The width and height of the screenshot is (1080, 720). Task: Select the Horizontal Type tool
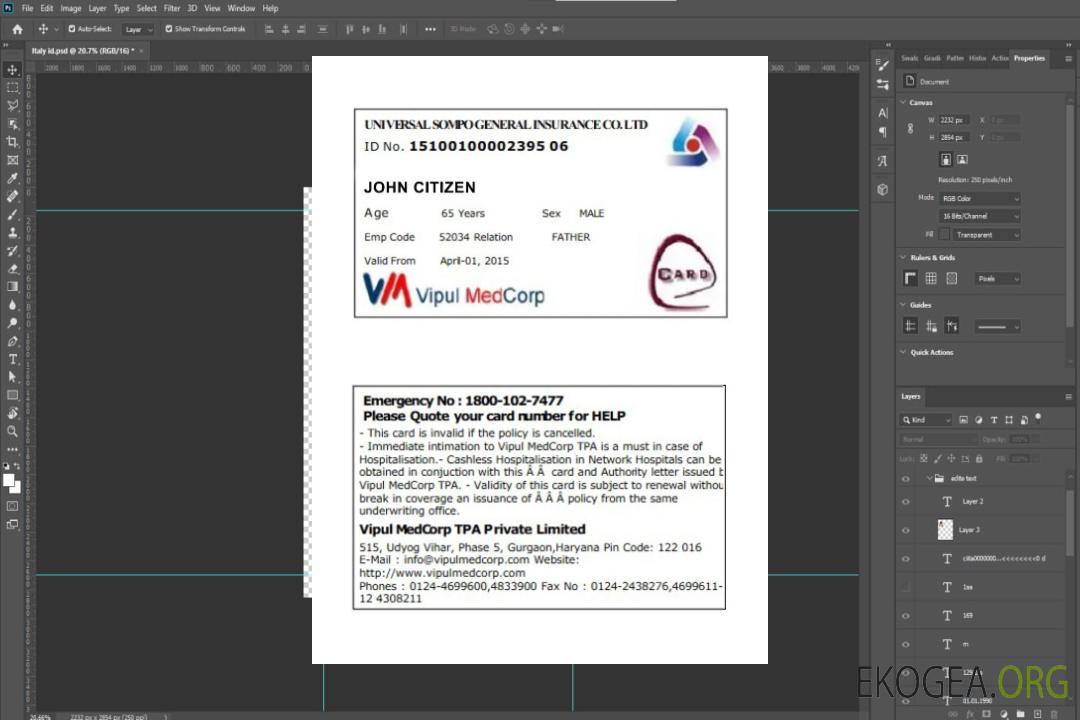point(12,359)
